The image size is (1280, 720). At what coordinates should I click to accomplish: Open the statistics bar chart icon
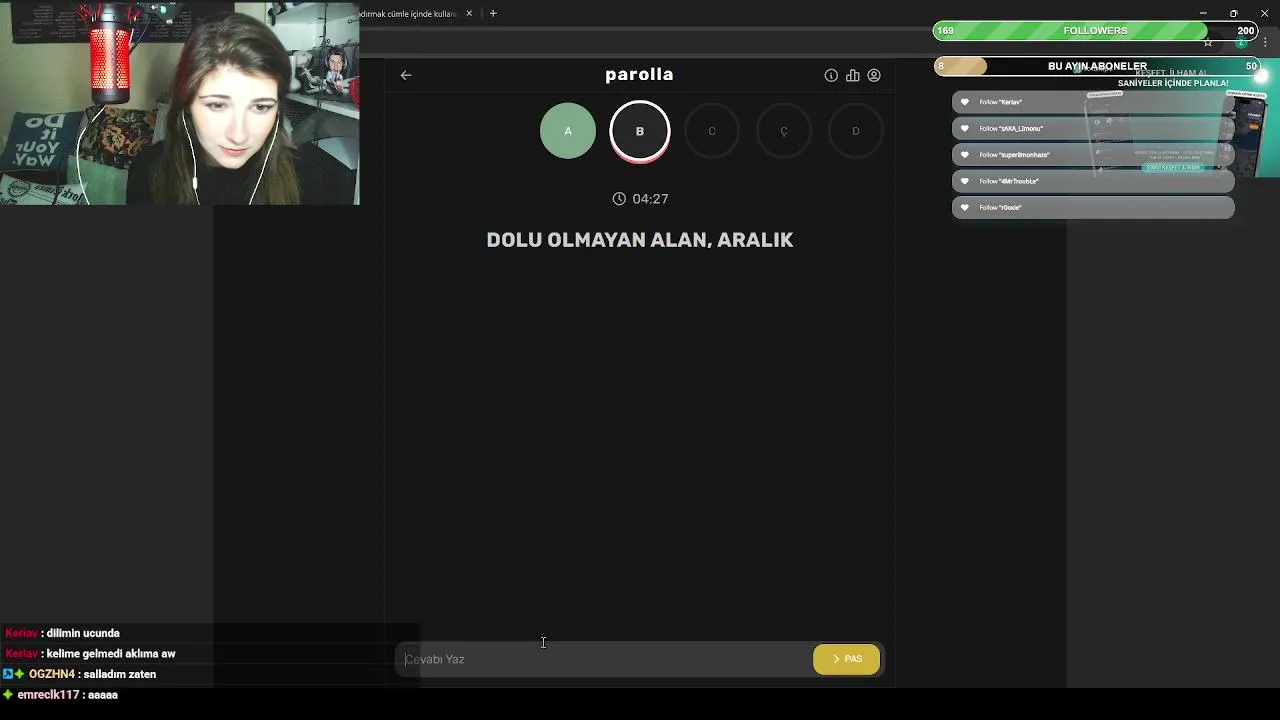[852, 75]
